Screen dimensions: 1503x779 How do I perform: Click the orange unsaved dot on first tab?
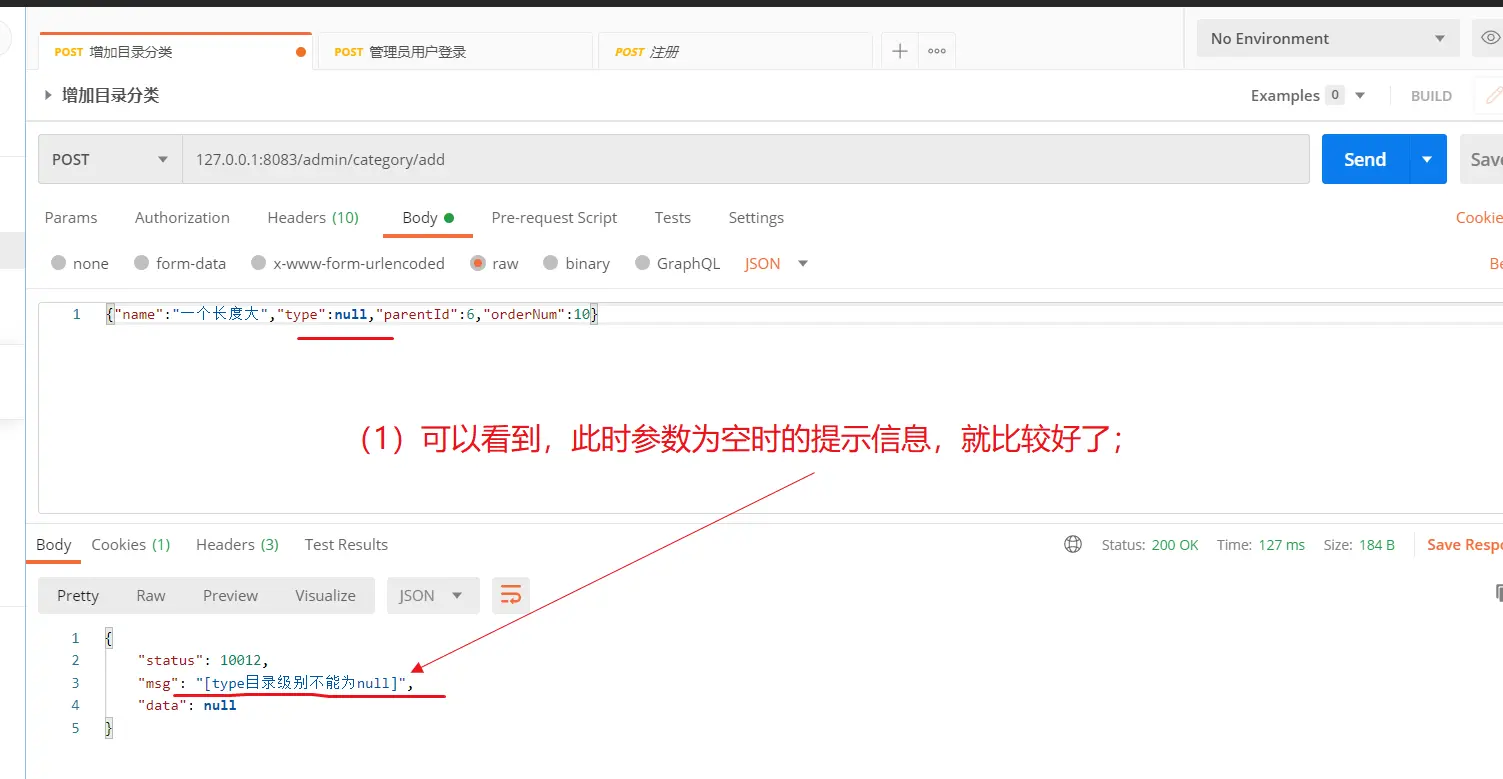coord(301,52)
